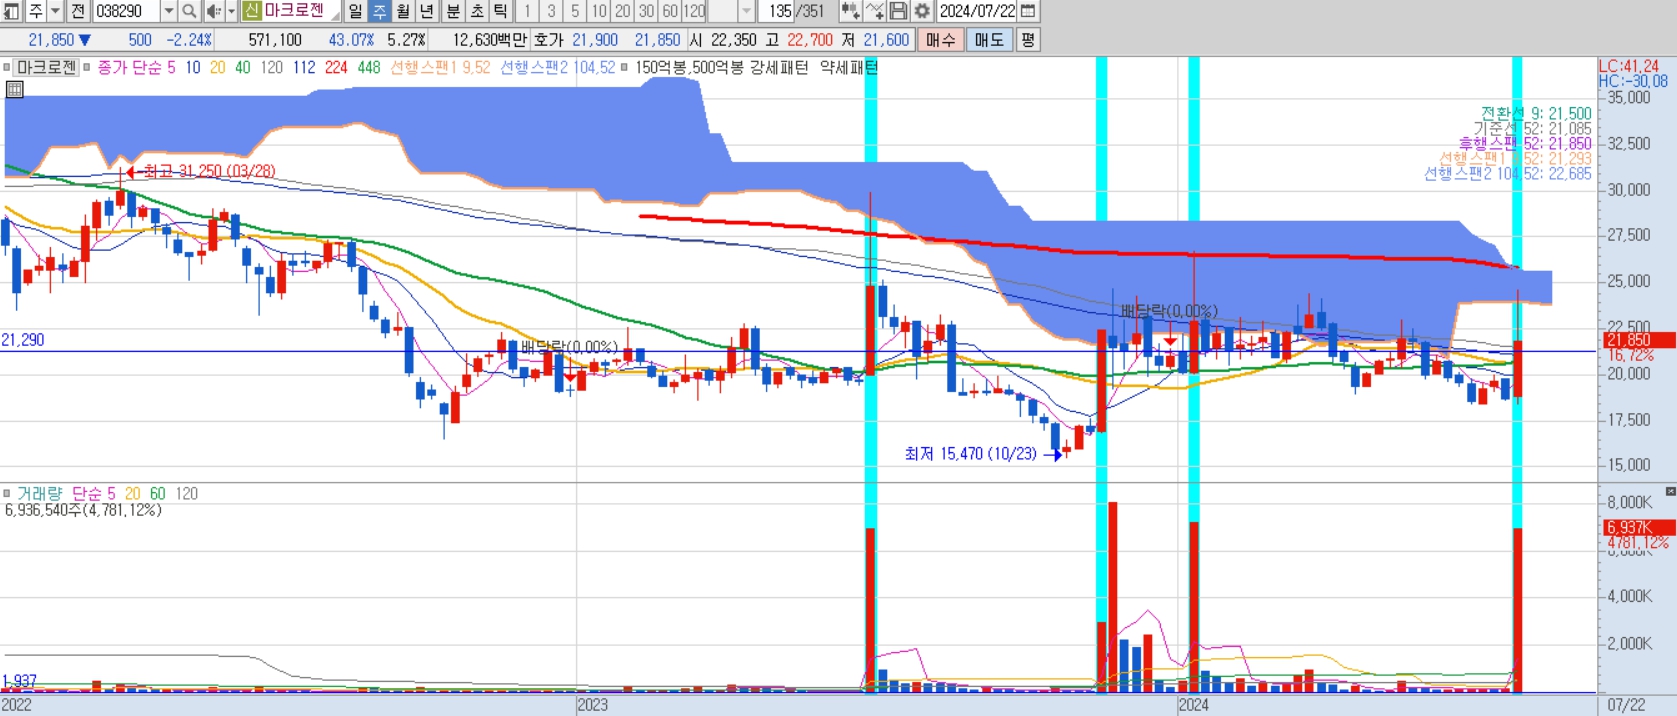This screenshot has height=716, width=1677.
Task: Switch to tick chart (틱)
Action: [x=501, y=11]
